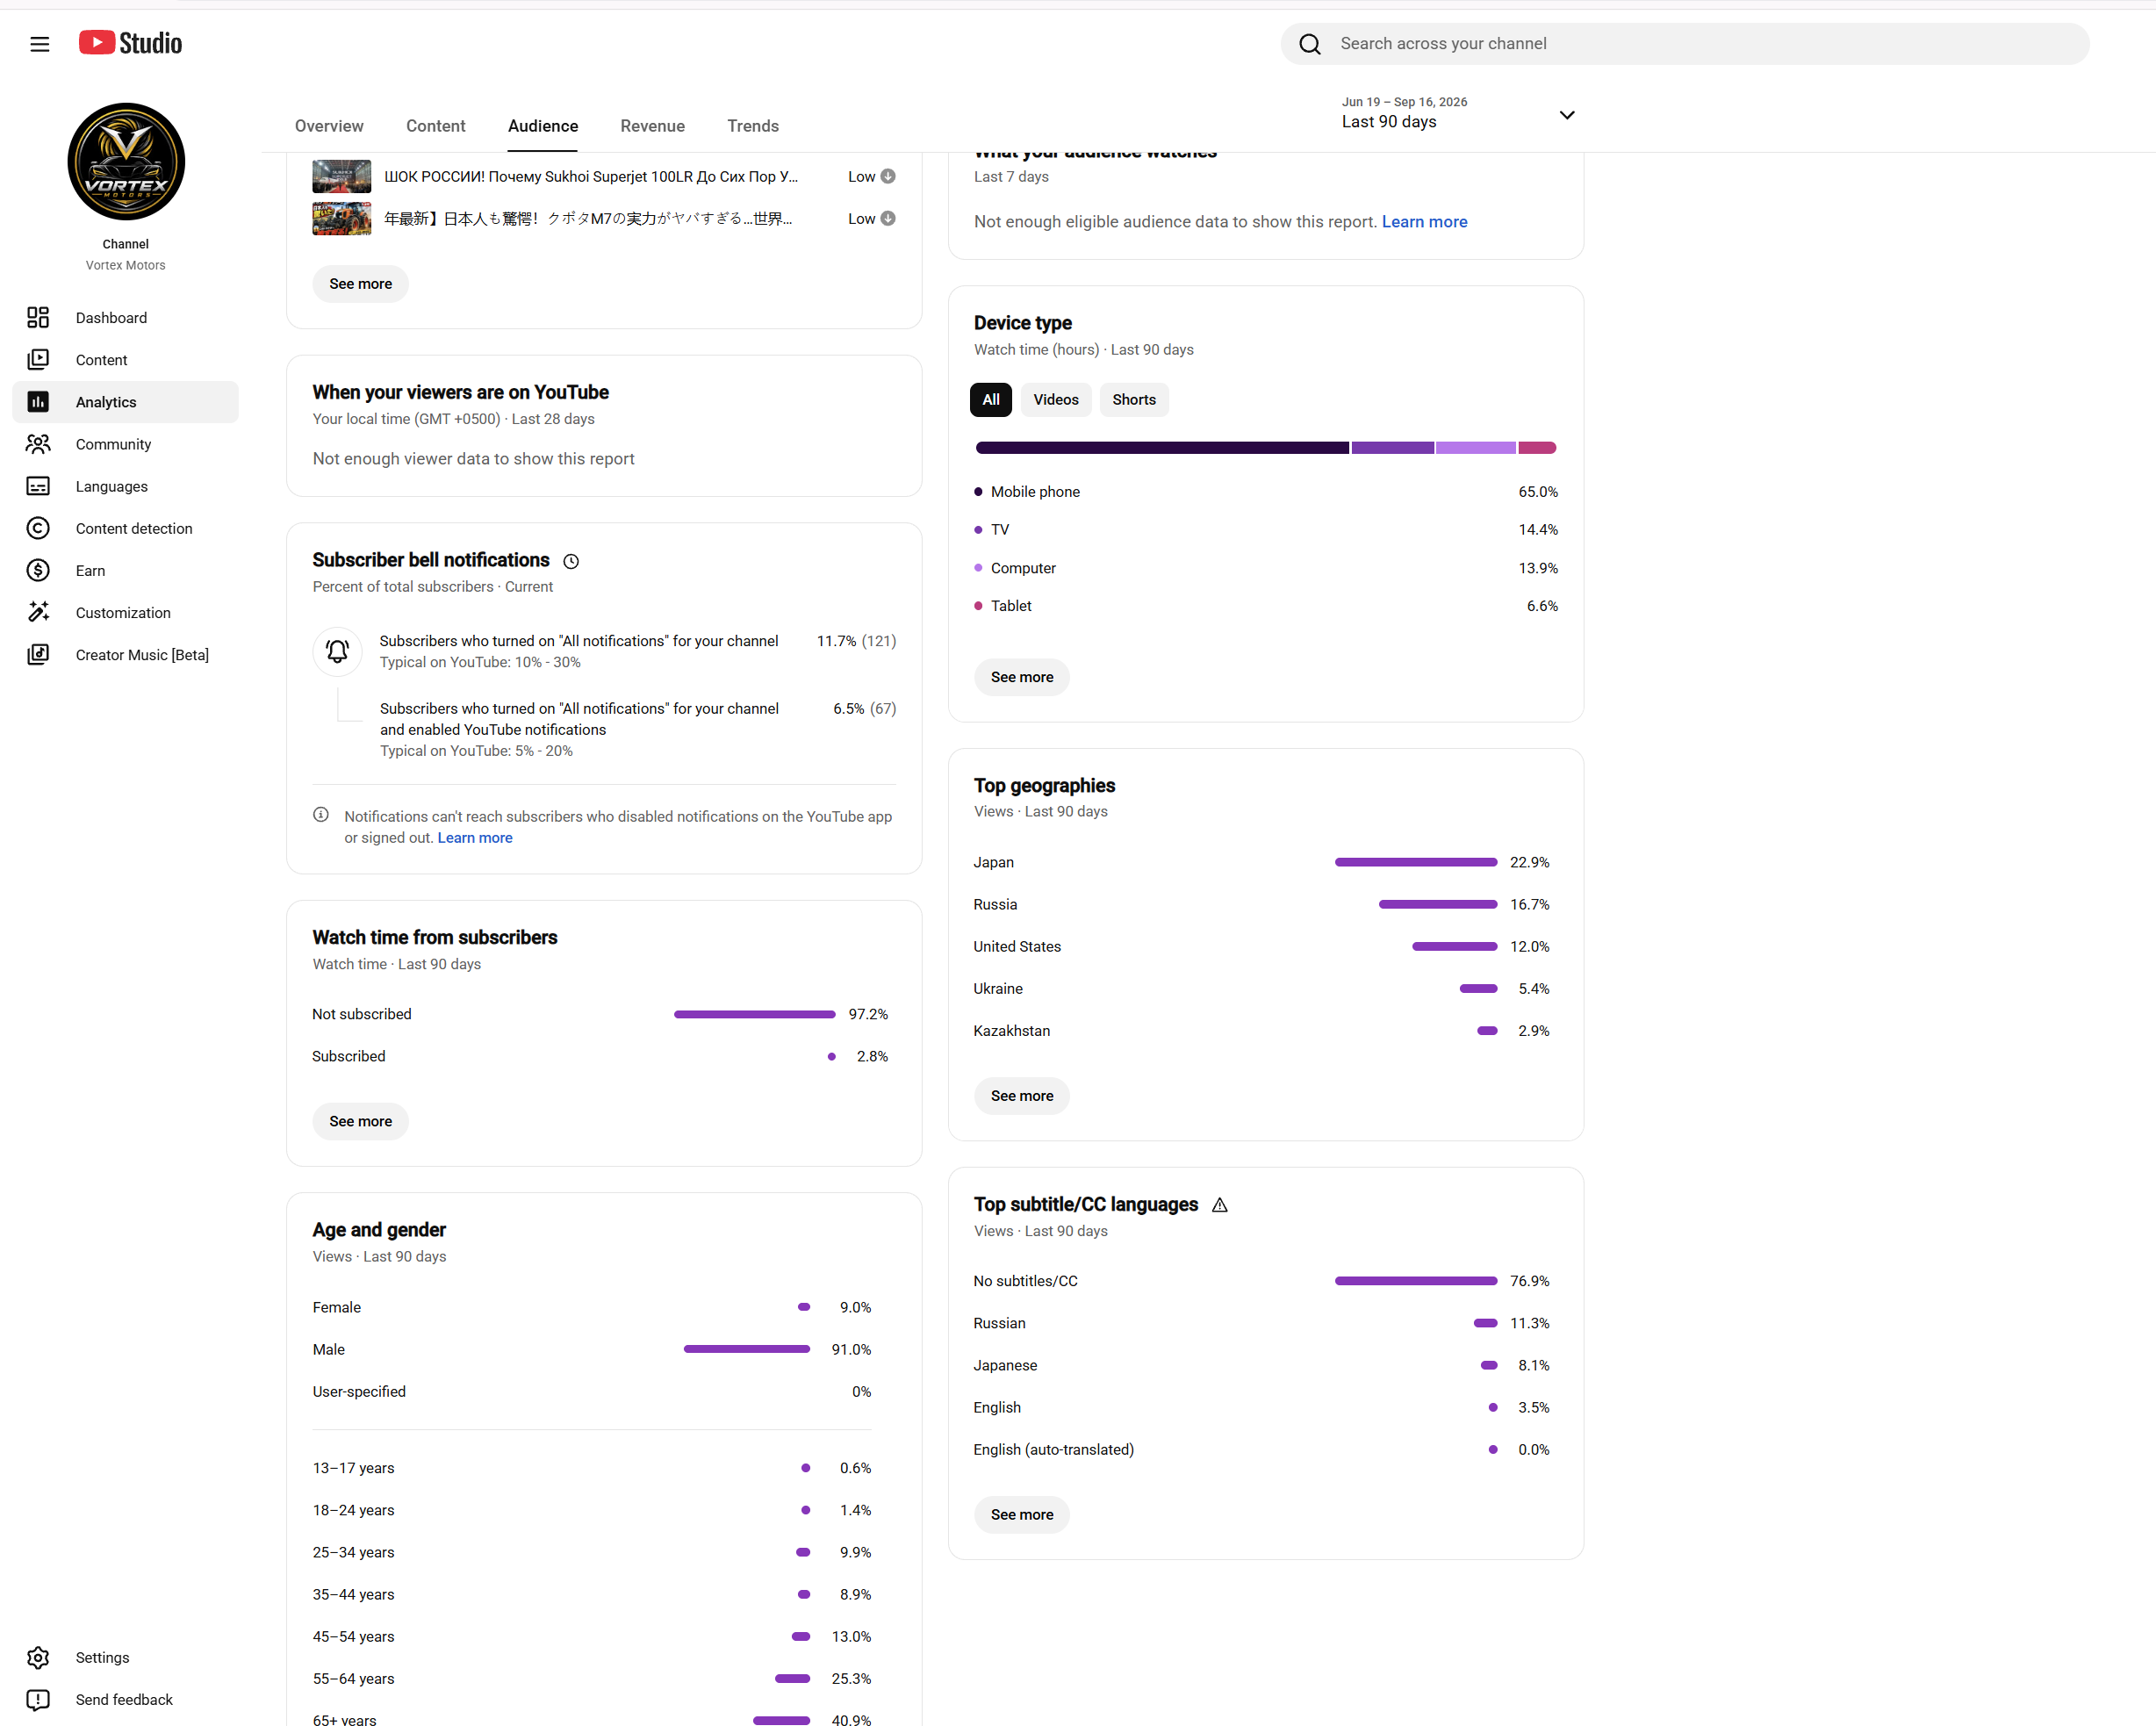
Task: Click the search magnifier icon
Action: tap(1309, 44)
